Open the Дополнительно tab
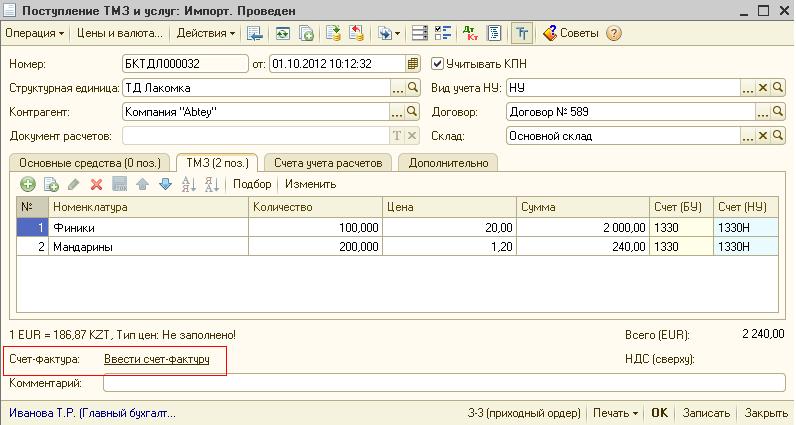 click(447, 162)
